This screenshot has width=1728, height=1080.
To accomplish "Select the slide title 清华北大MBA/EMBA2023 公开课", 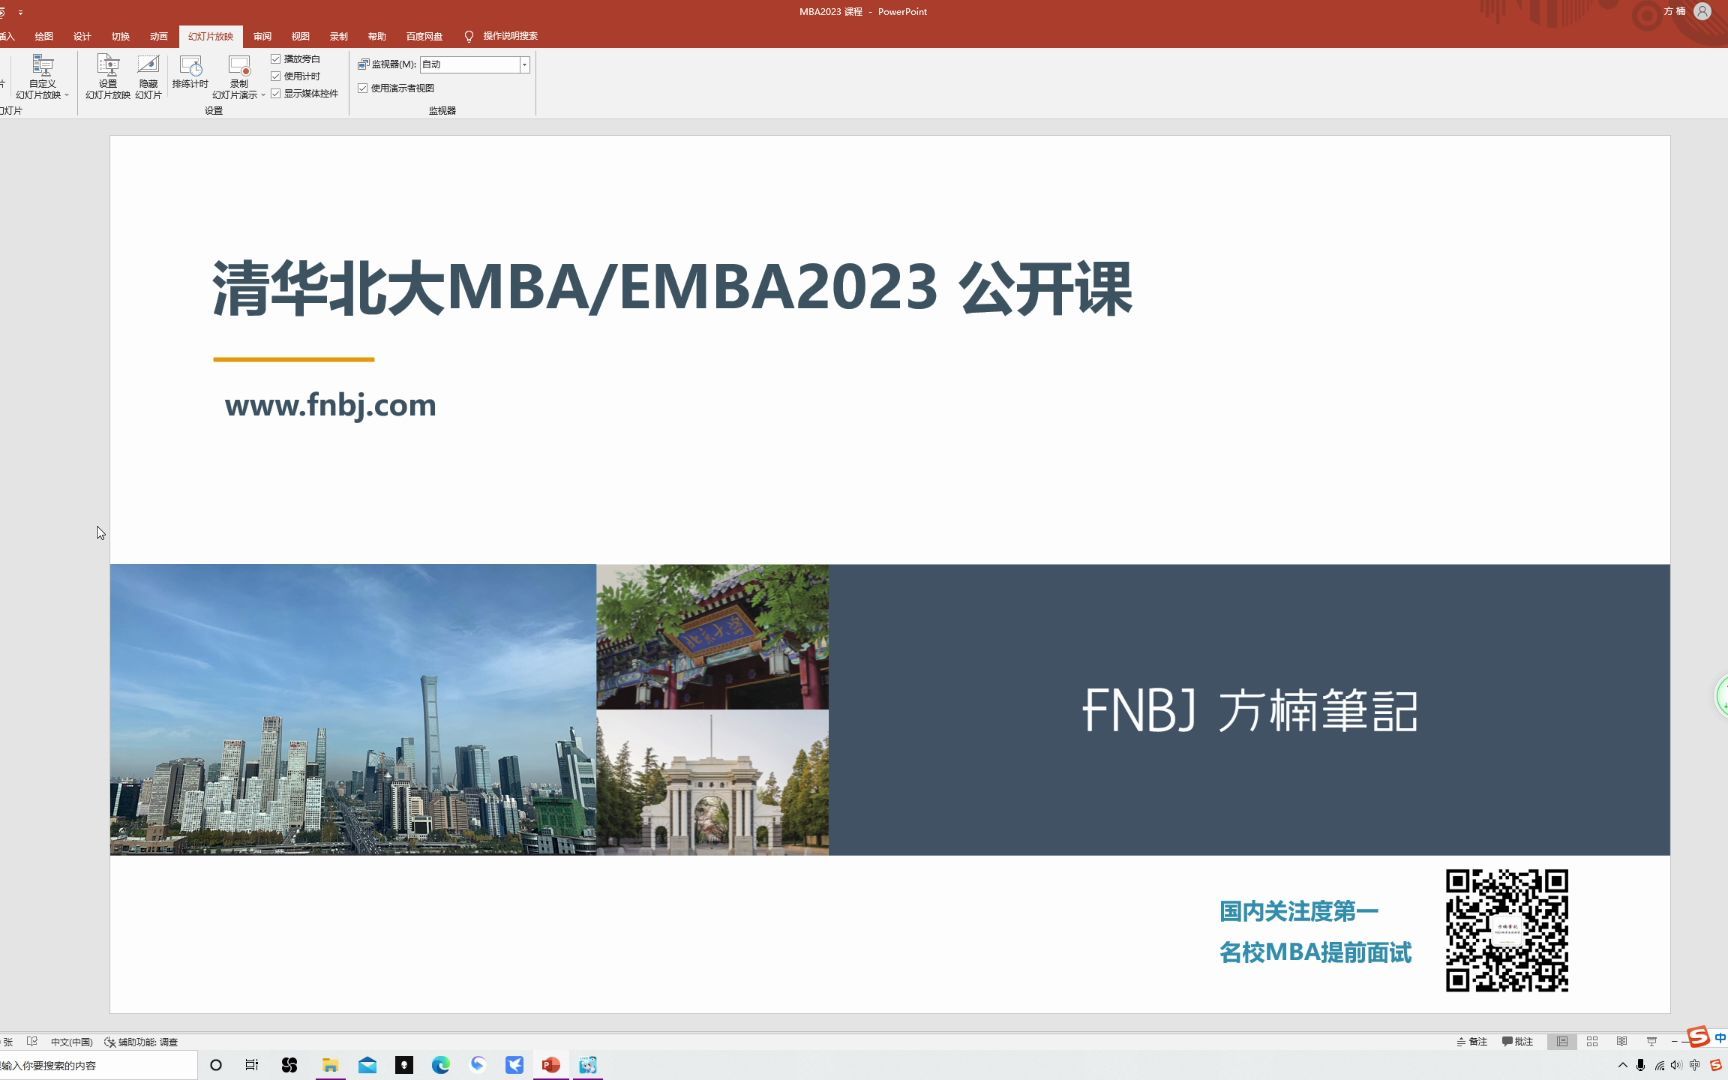I will (672, 288).
